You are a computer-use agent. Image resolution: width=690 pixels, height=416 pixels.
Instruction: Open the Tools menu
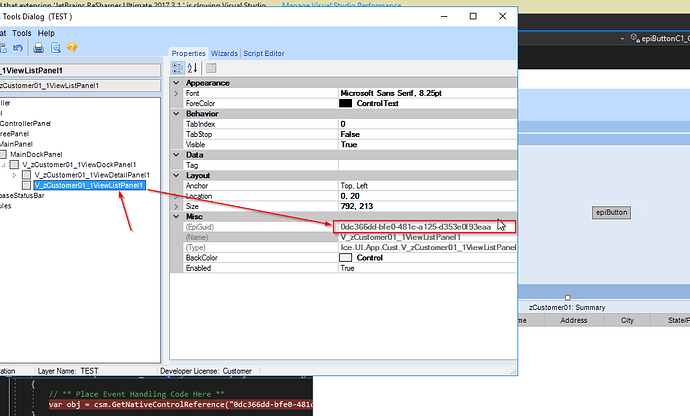[22, 33]
